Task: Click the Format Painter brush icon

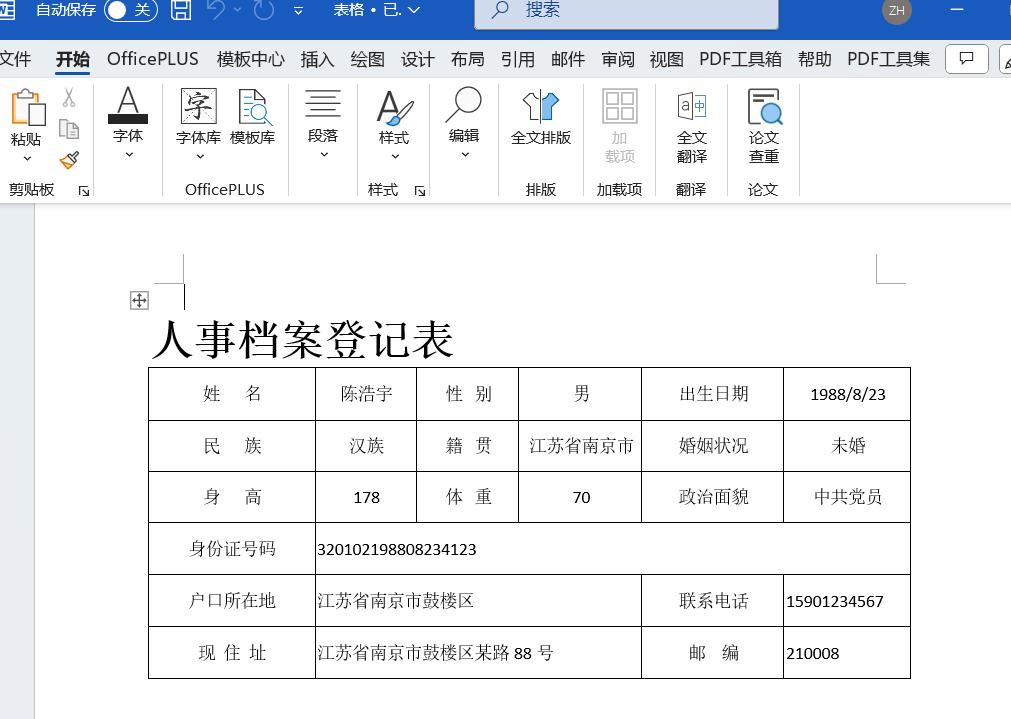Action: (x=69, y=160)
